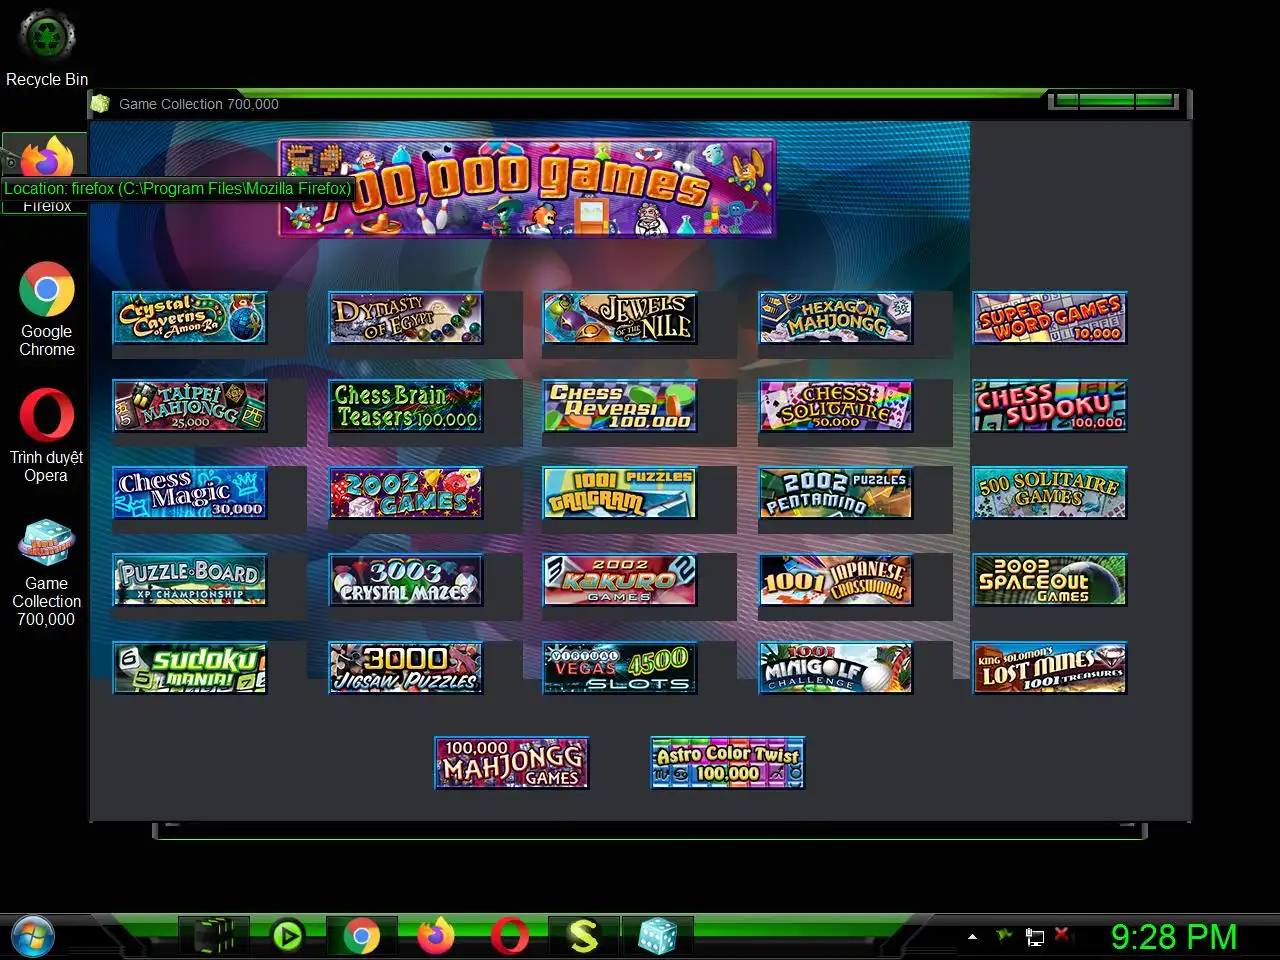
Task: Launch 2002 Kakuro Games
Action: point(620,580)
